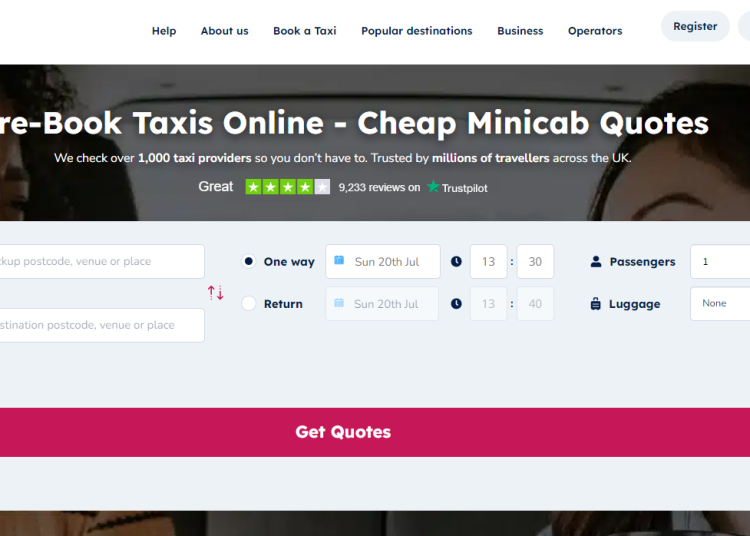The width and height of the screenshot is (750, 536).
Task: Click the Passengers person icon
Action: click(x=596, y=262)
